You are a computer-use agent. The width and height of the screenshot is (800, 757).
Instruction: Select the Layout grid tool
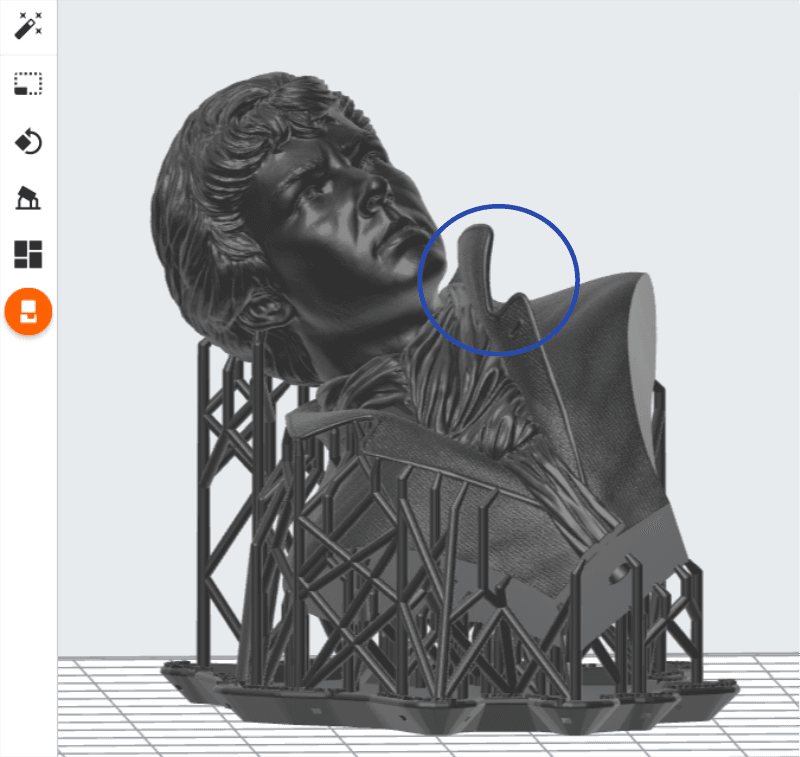(28, 254)
